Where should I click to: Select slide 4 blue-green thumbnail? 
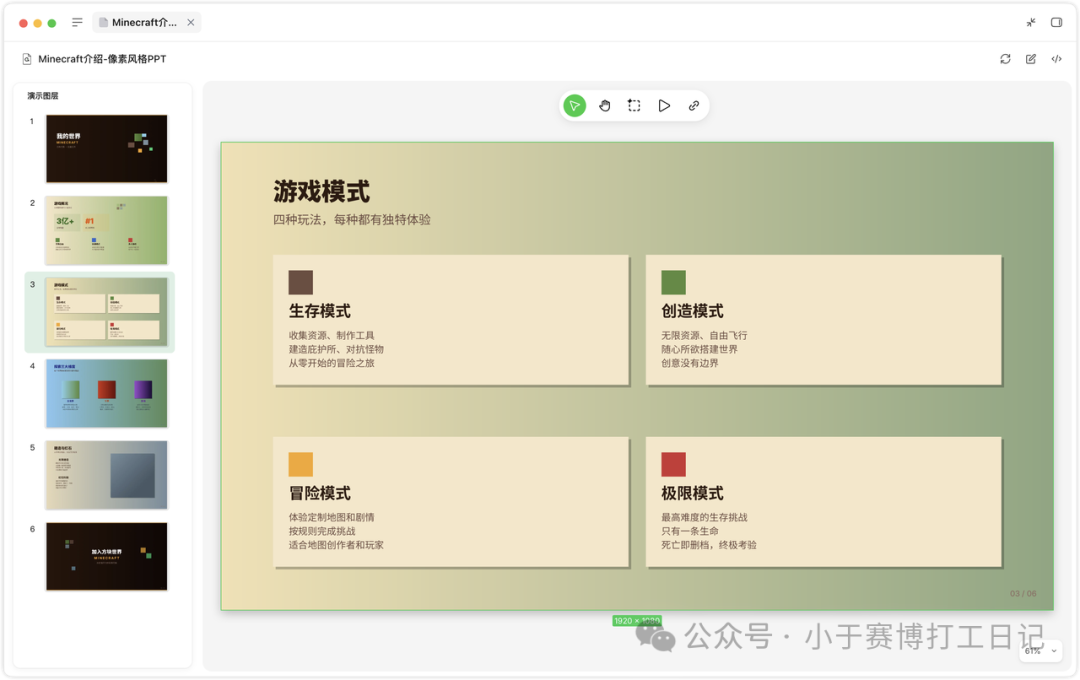pos(107,393)
